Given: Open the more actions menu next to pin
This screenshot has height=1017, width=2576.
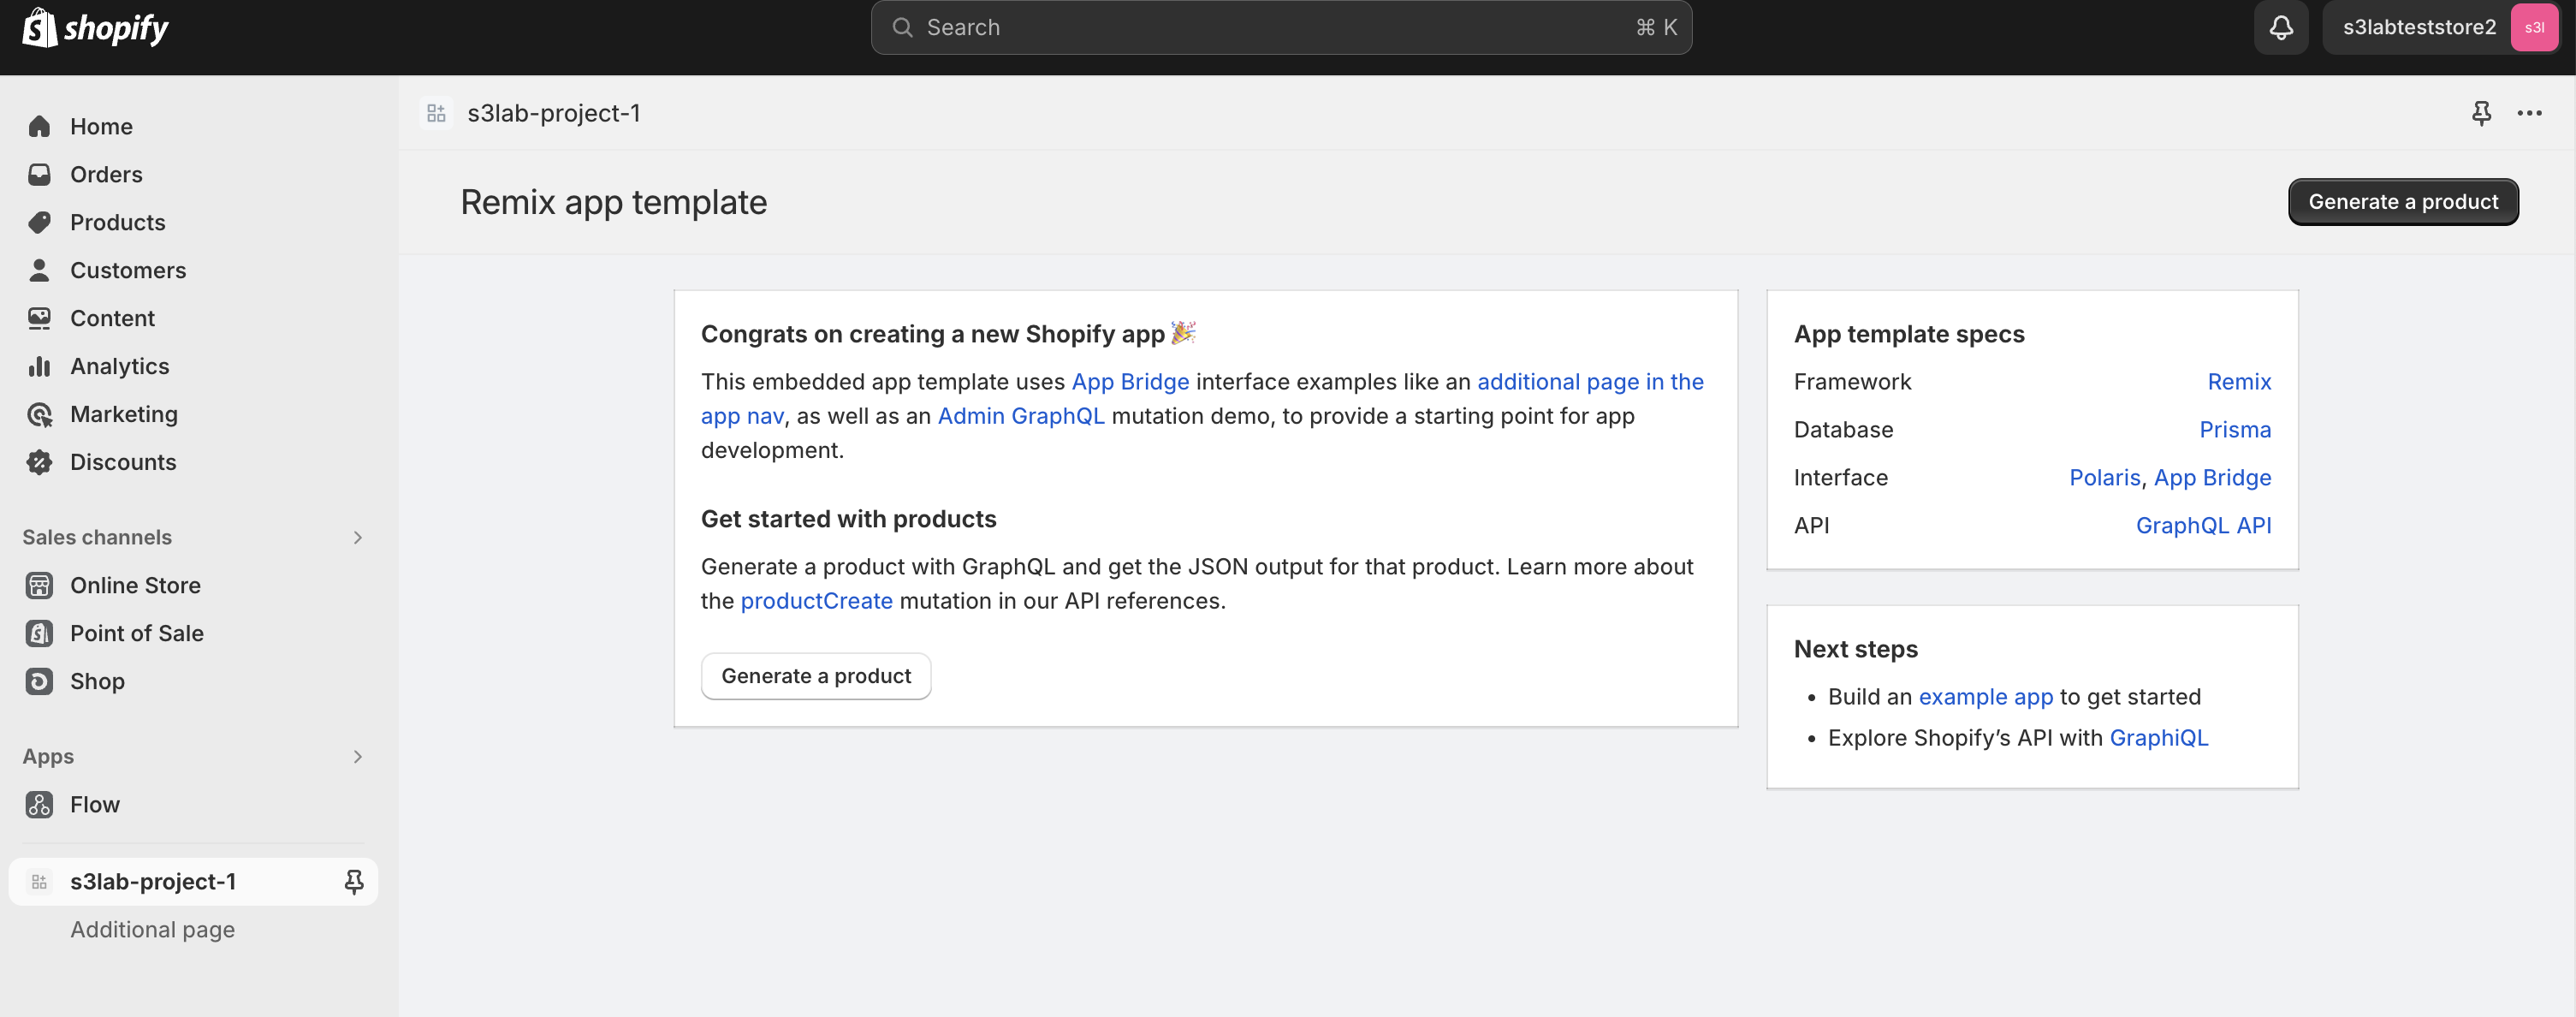Looking at the screenshot, I should tap(2529, 113).
